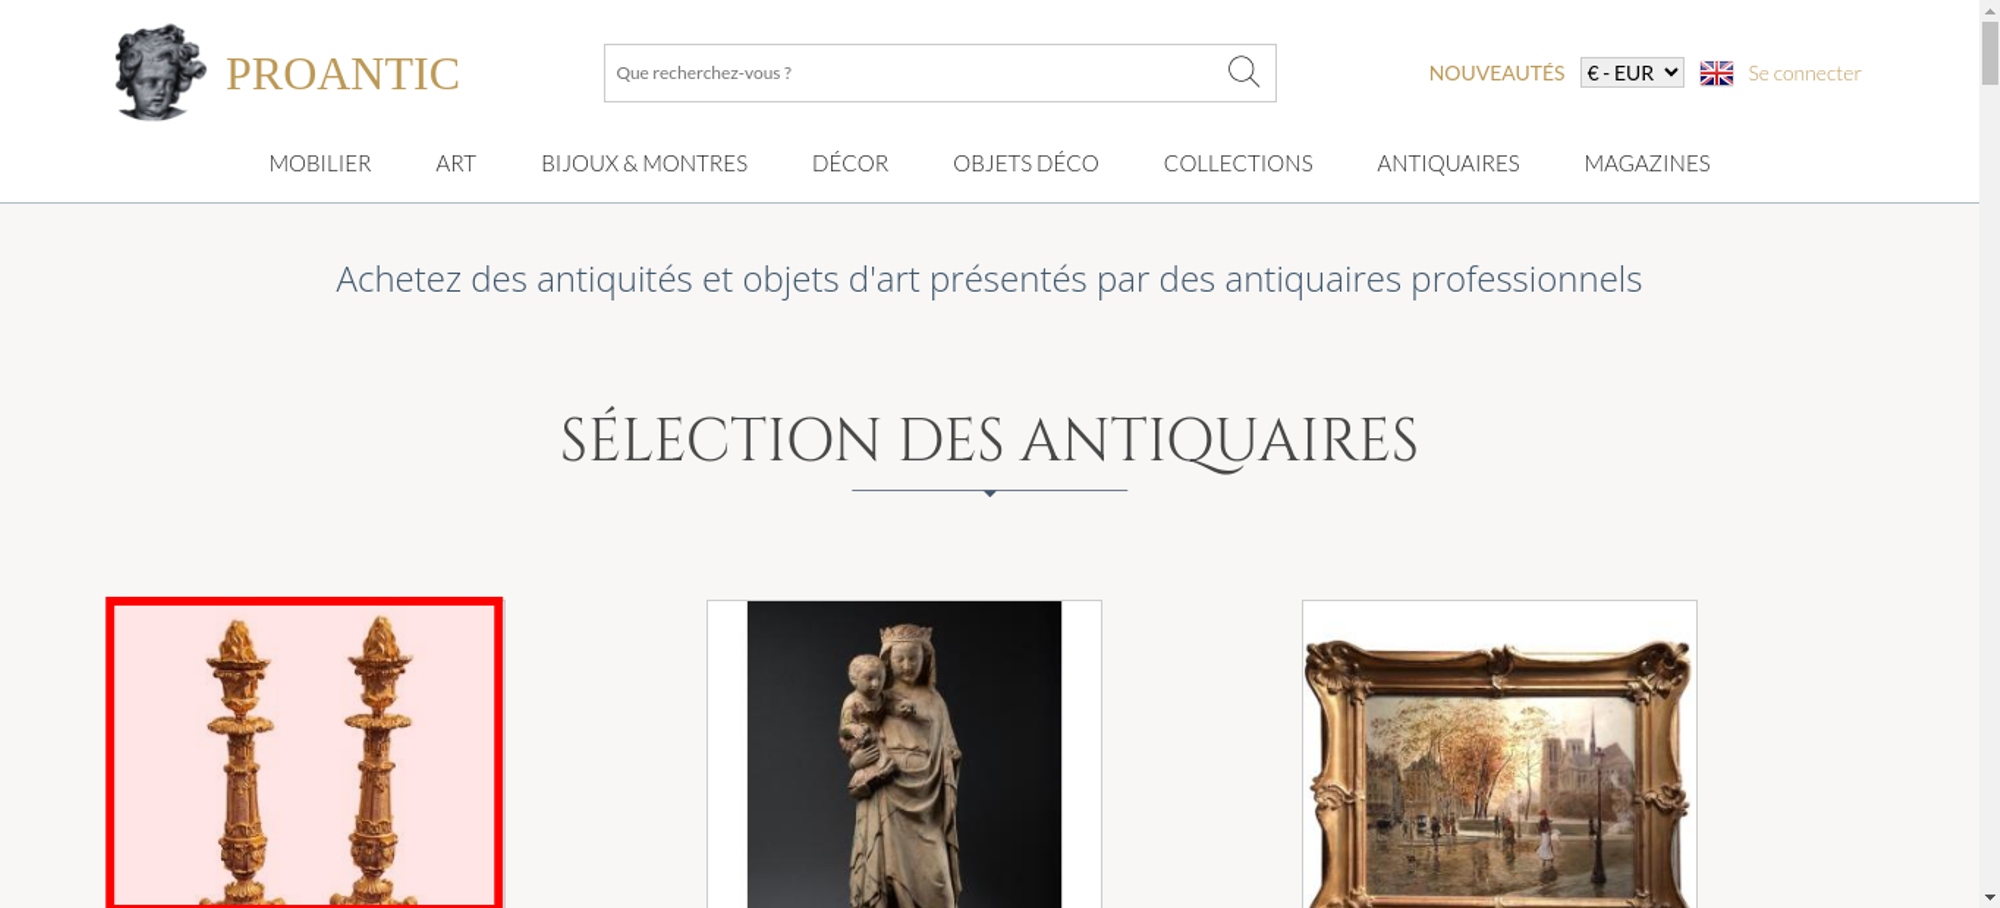Go to the ANTIQUAIRES section
The height and width of the screenshot is (908, 2000).
[x=1448, y=163]
